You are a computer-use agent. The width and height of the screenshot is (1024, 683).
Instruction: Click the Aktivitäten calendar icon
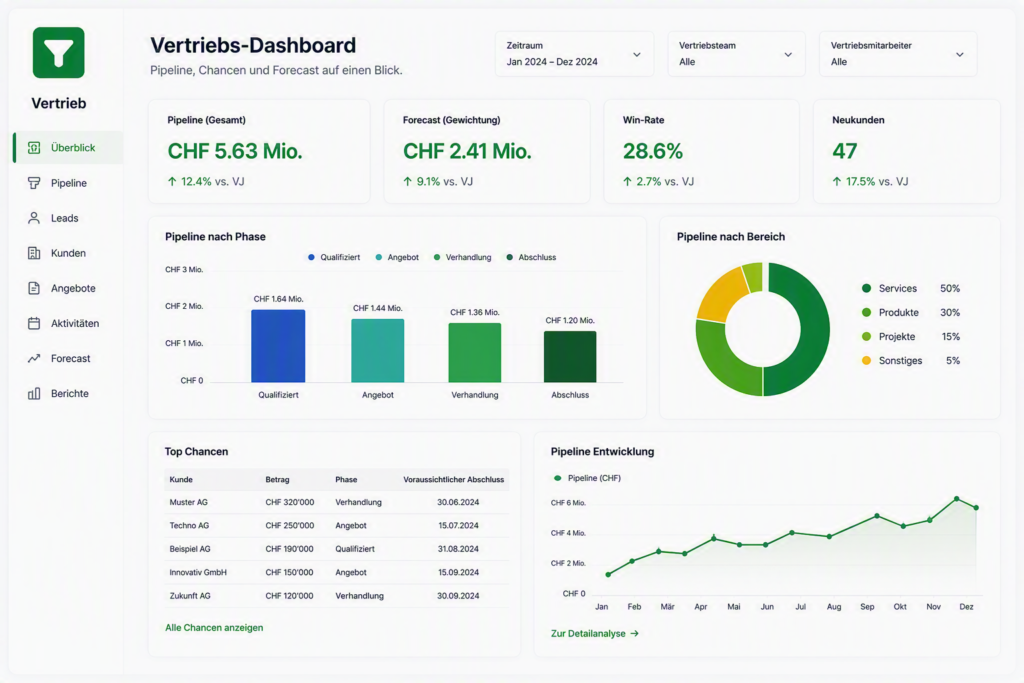34,323
